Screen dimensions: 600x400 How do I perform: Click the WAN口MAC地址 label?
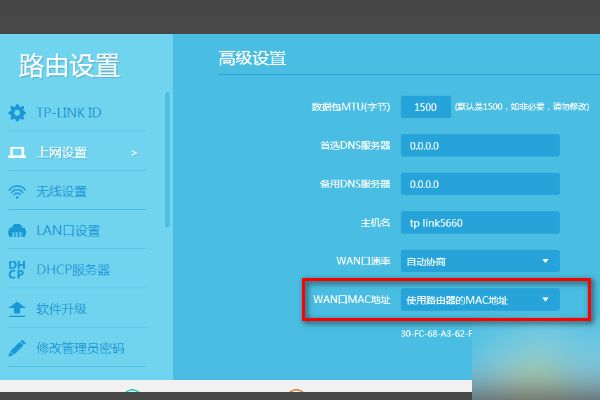[x=352, y=299]
